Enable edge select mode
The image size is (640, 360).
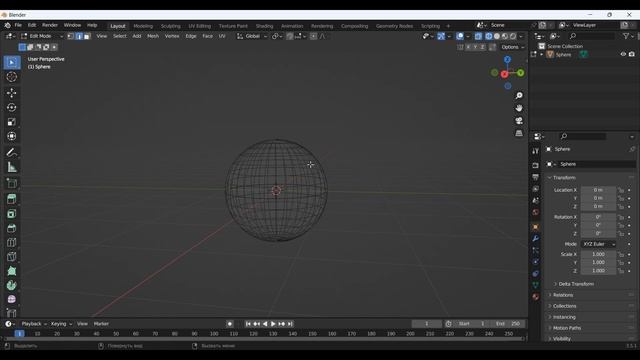(79, 36)
